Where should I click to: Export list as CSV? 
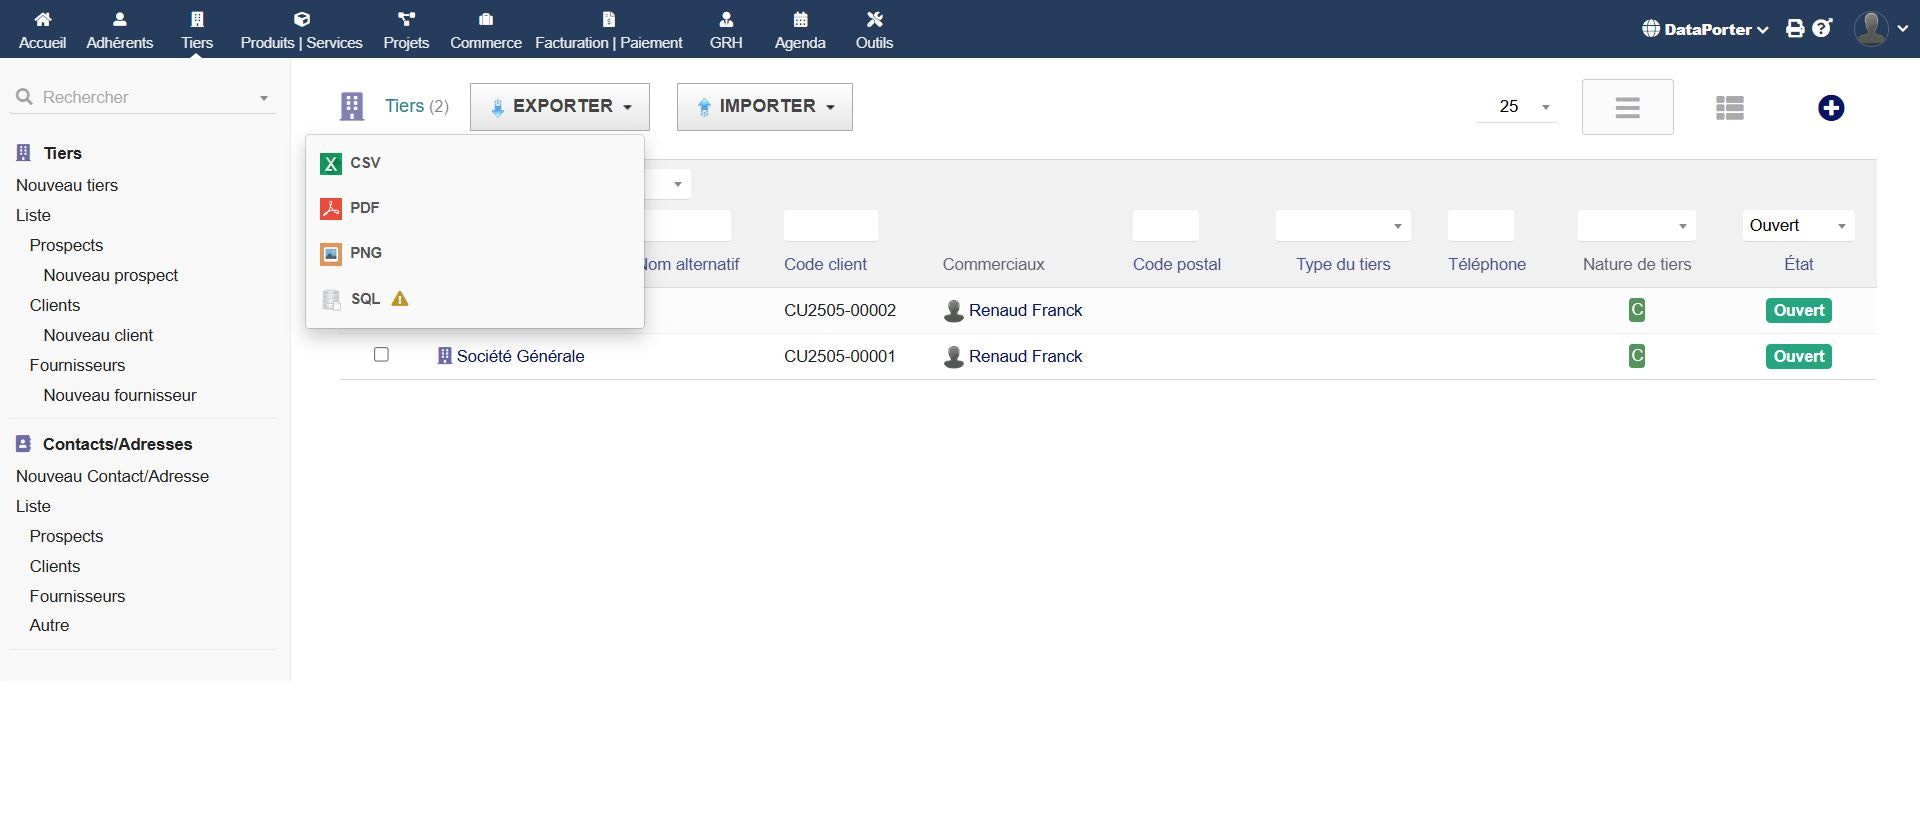tap(364, 163)
